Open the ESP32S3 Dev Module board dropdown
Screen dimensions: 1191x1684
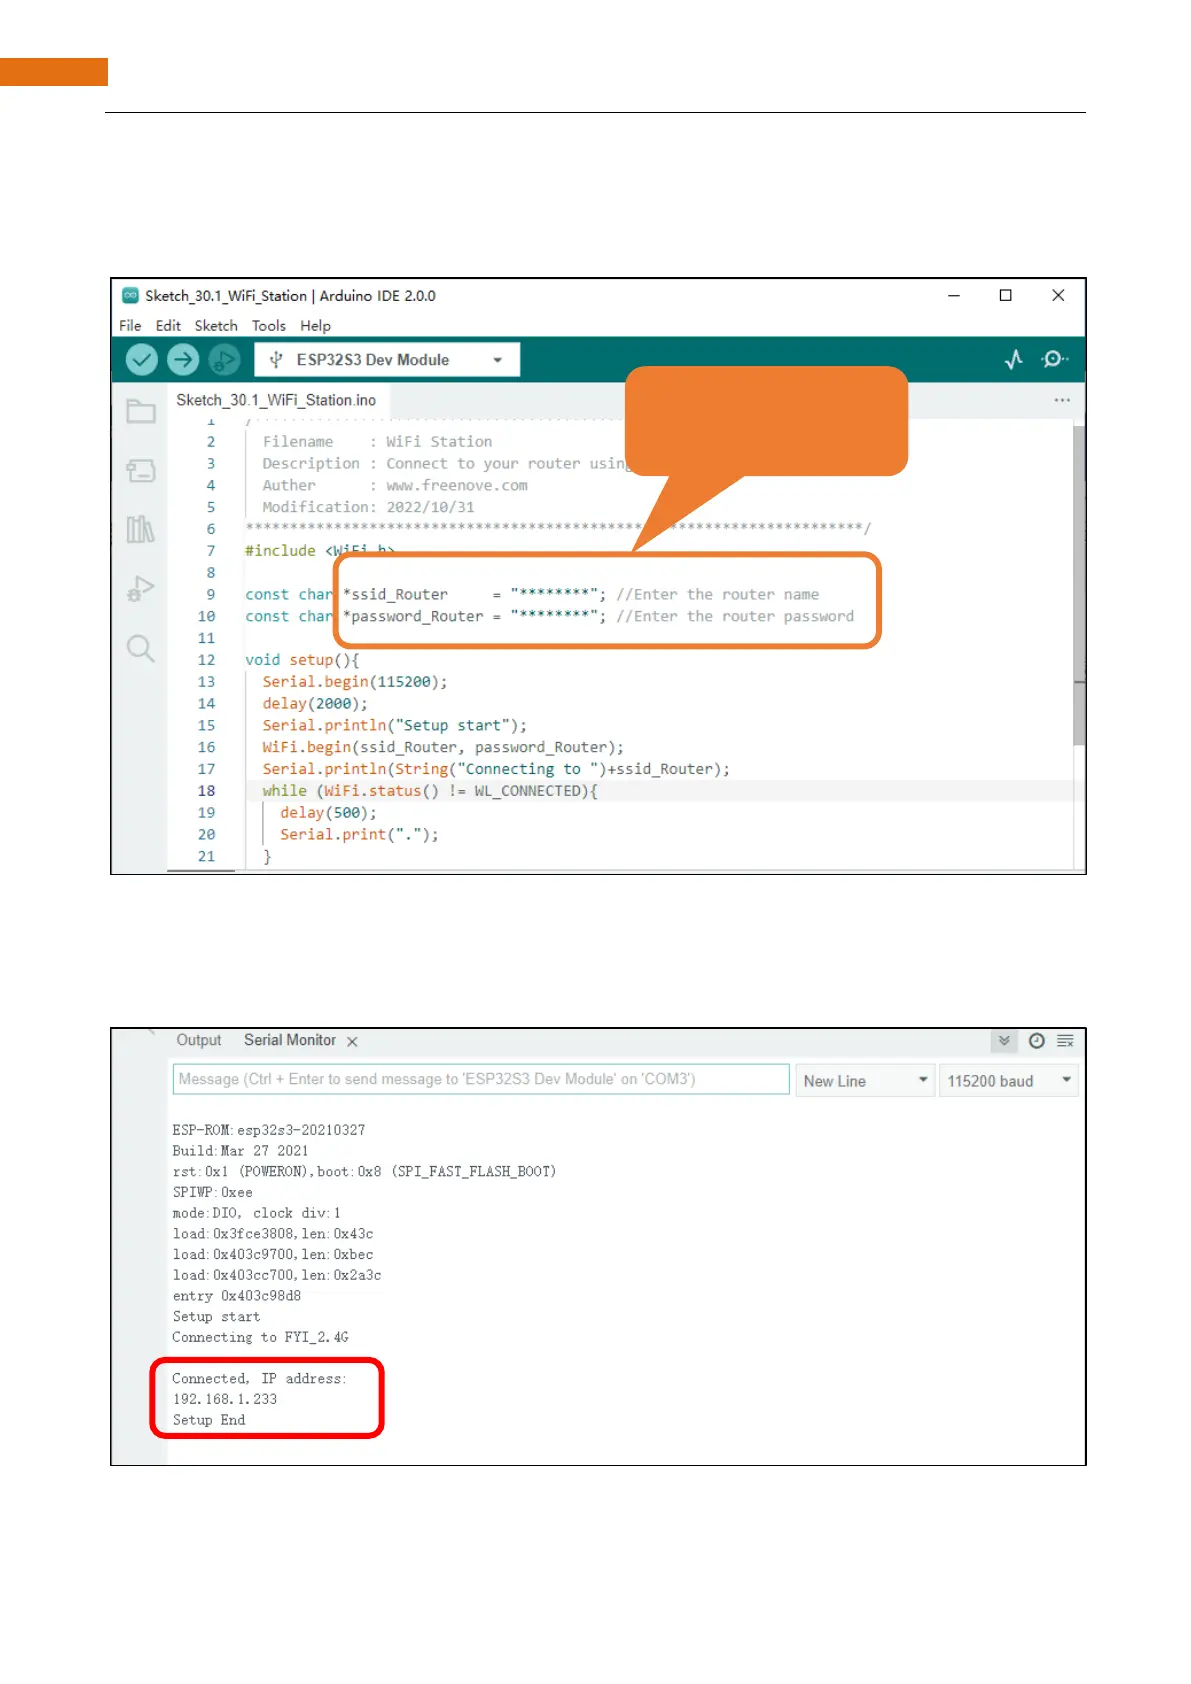coord(387,360)
